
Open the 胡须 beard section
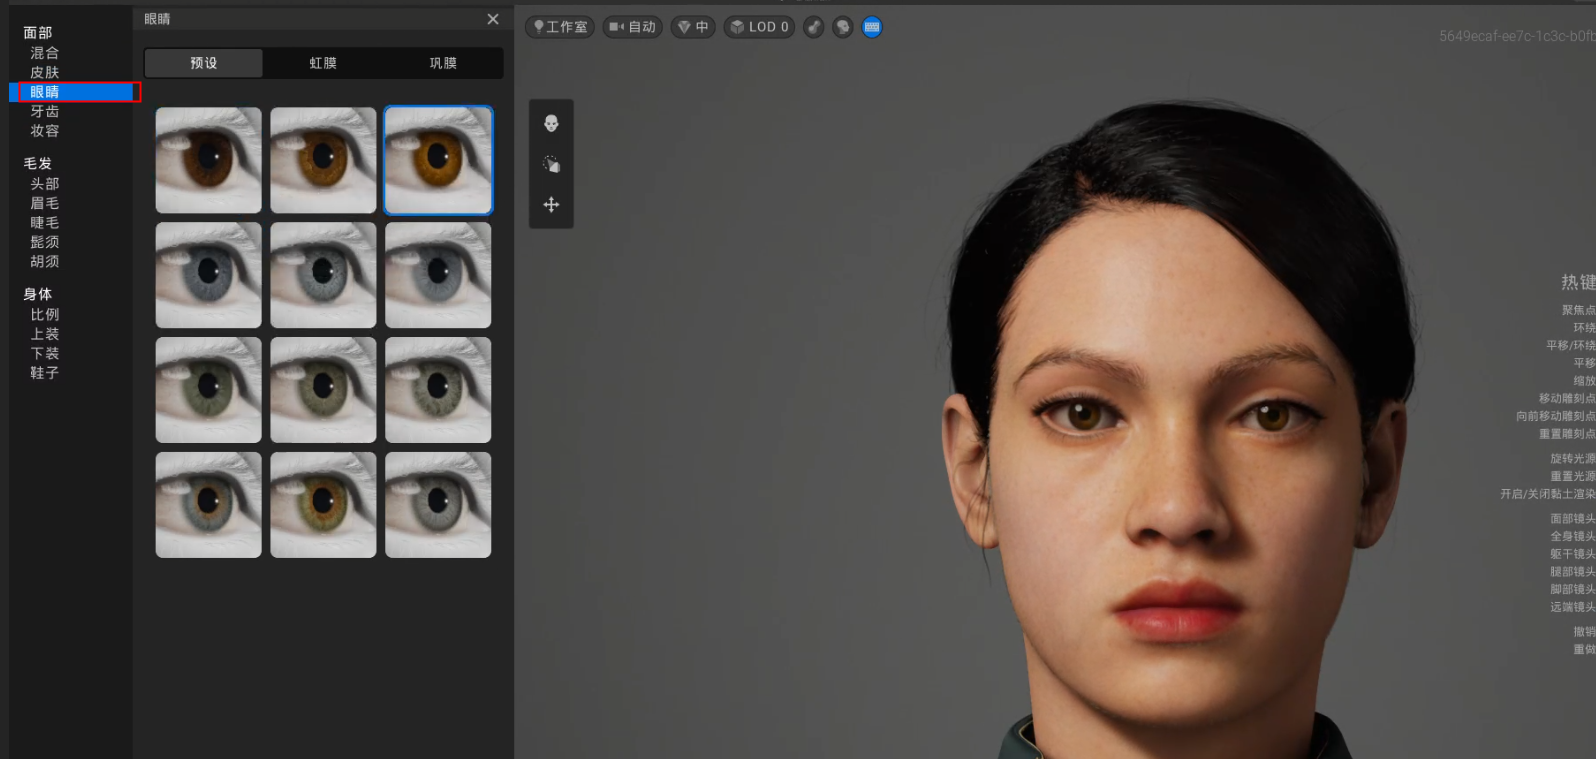pos(44,261)
